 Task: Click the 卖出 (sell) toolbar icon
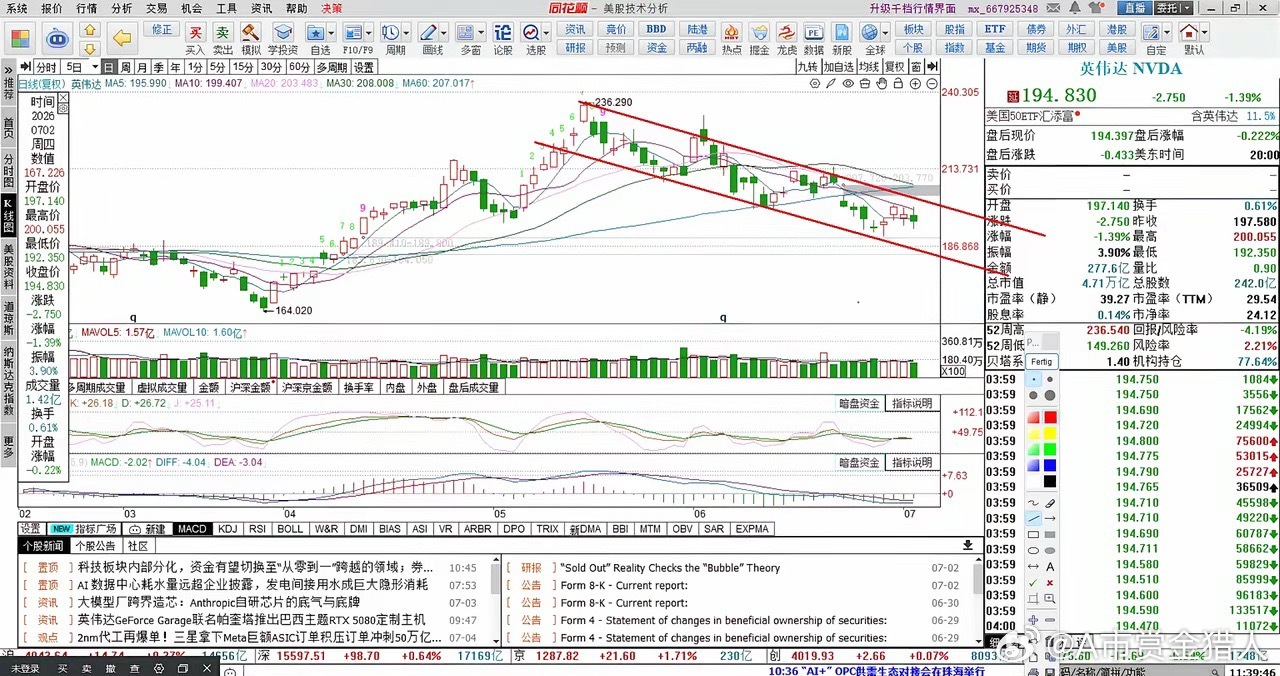tap(223, 38)
